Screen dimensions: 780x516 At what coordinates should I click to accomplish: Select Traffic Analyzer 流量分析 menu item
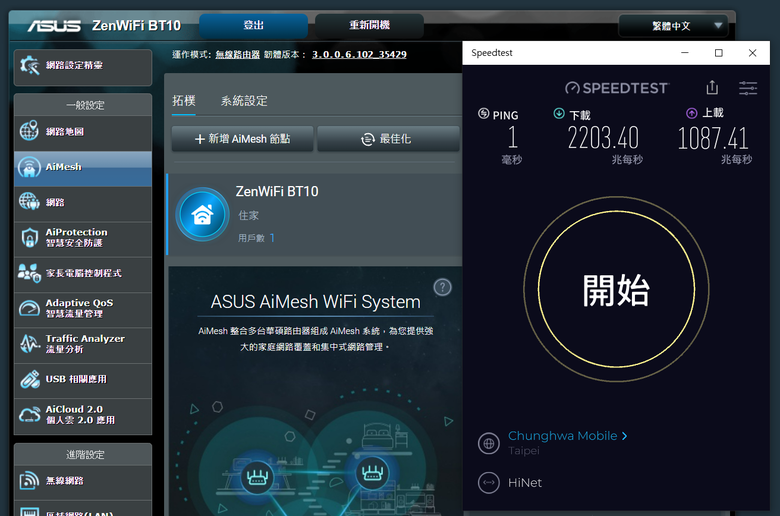click(83, 345)
